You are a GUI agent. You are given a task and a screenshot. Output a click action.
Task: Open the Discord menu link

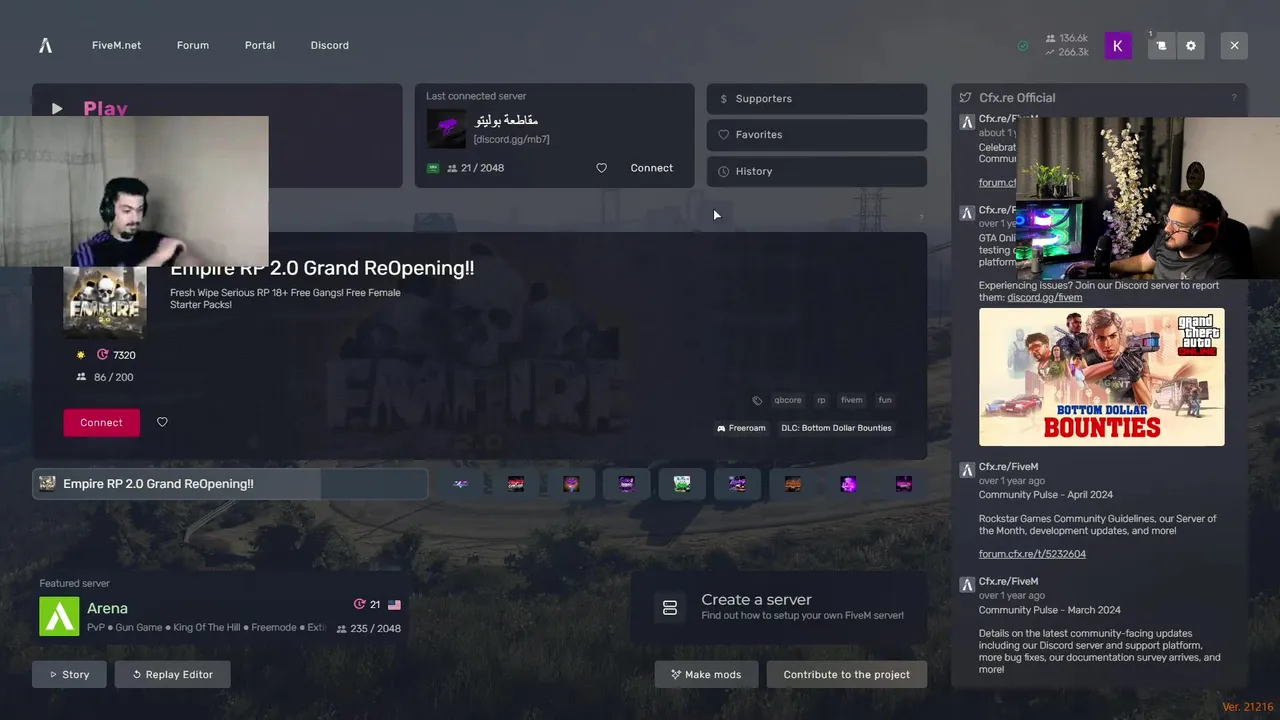tap(330, 45)
